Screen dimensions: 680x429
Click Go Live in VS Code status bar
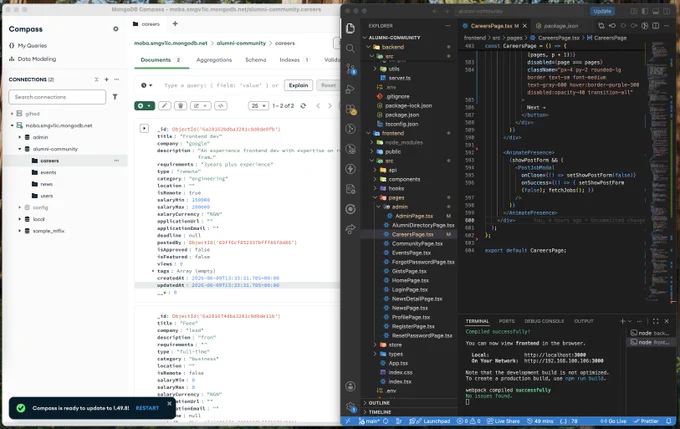coord(614,421)
